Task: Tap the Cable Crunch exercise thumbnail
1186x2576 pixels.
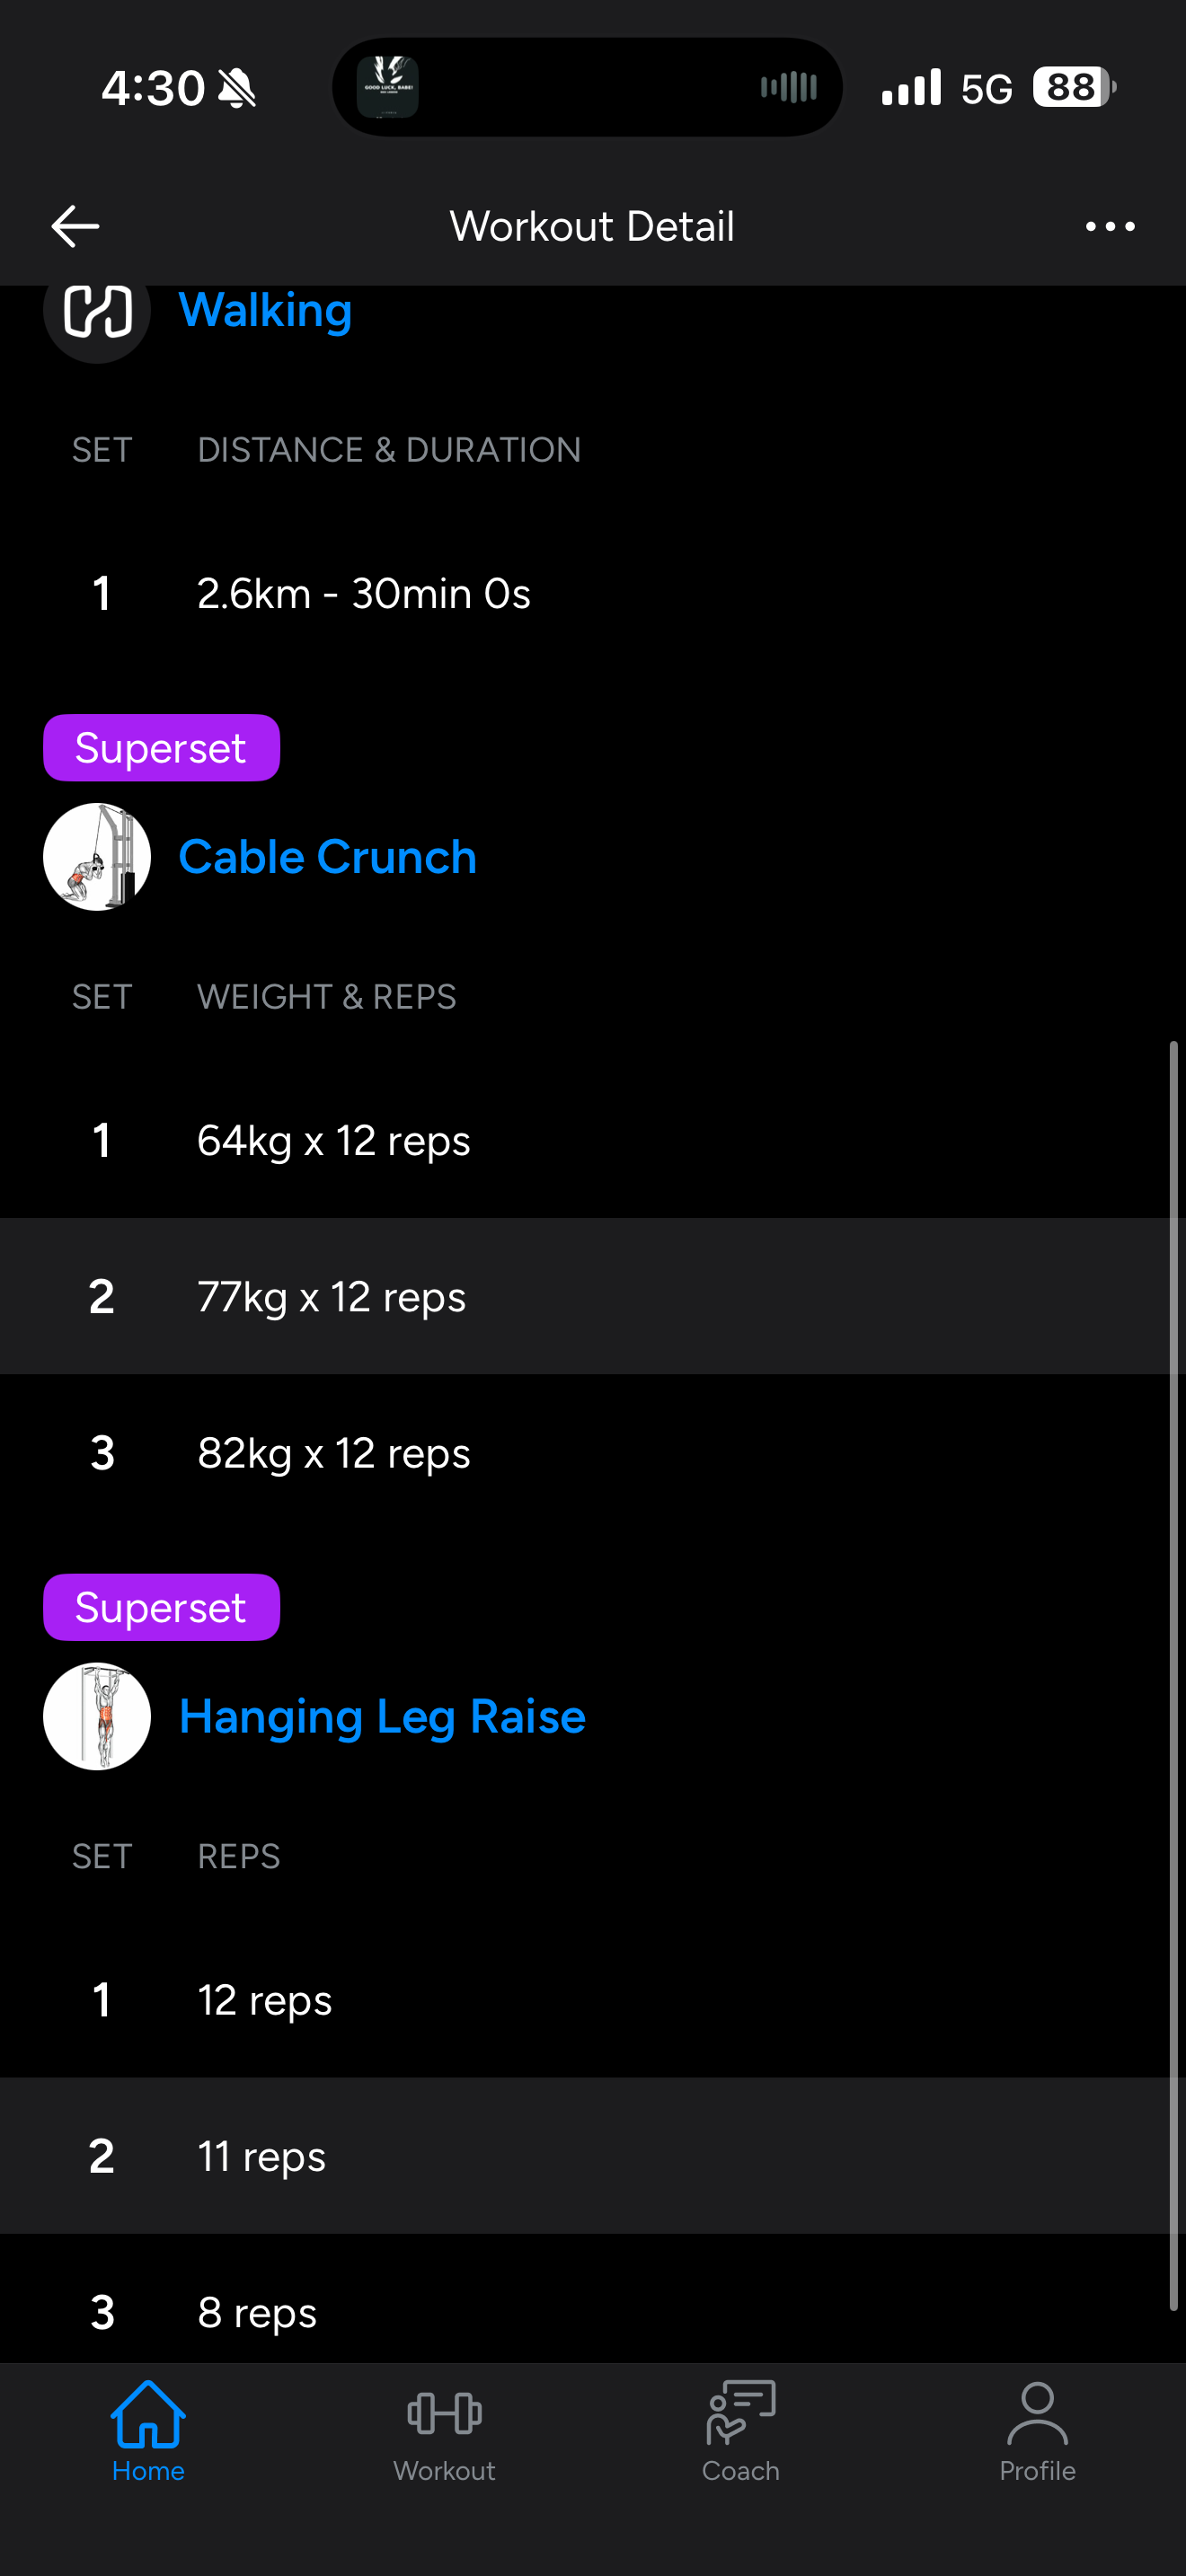Action: tap(97, 857)
